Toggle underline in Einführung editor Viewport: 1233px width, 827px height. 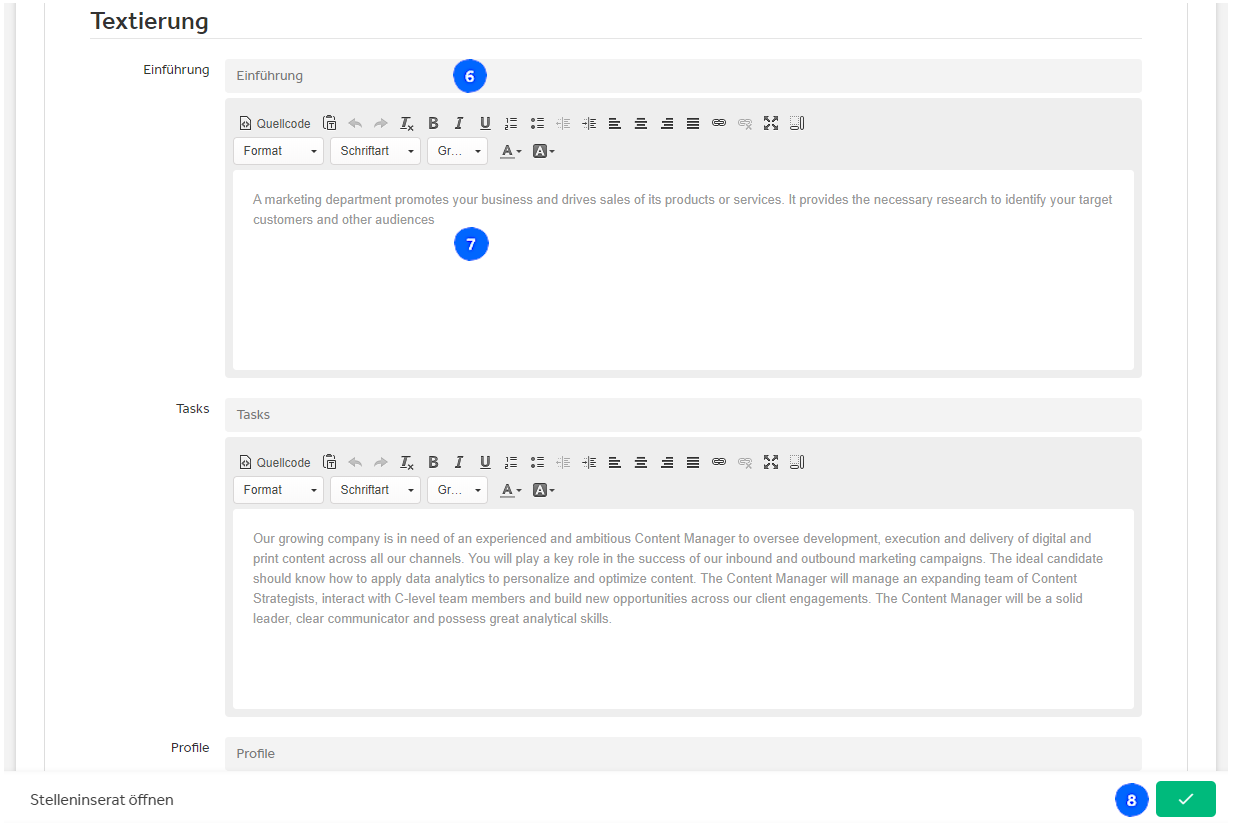(485, 124)
